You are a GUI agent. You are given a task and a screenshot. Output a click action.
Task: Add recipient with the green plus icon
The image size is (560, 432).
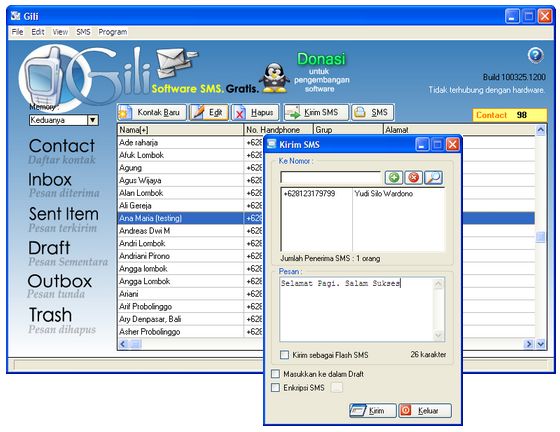[394, 177]
